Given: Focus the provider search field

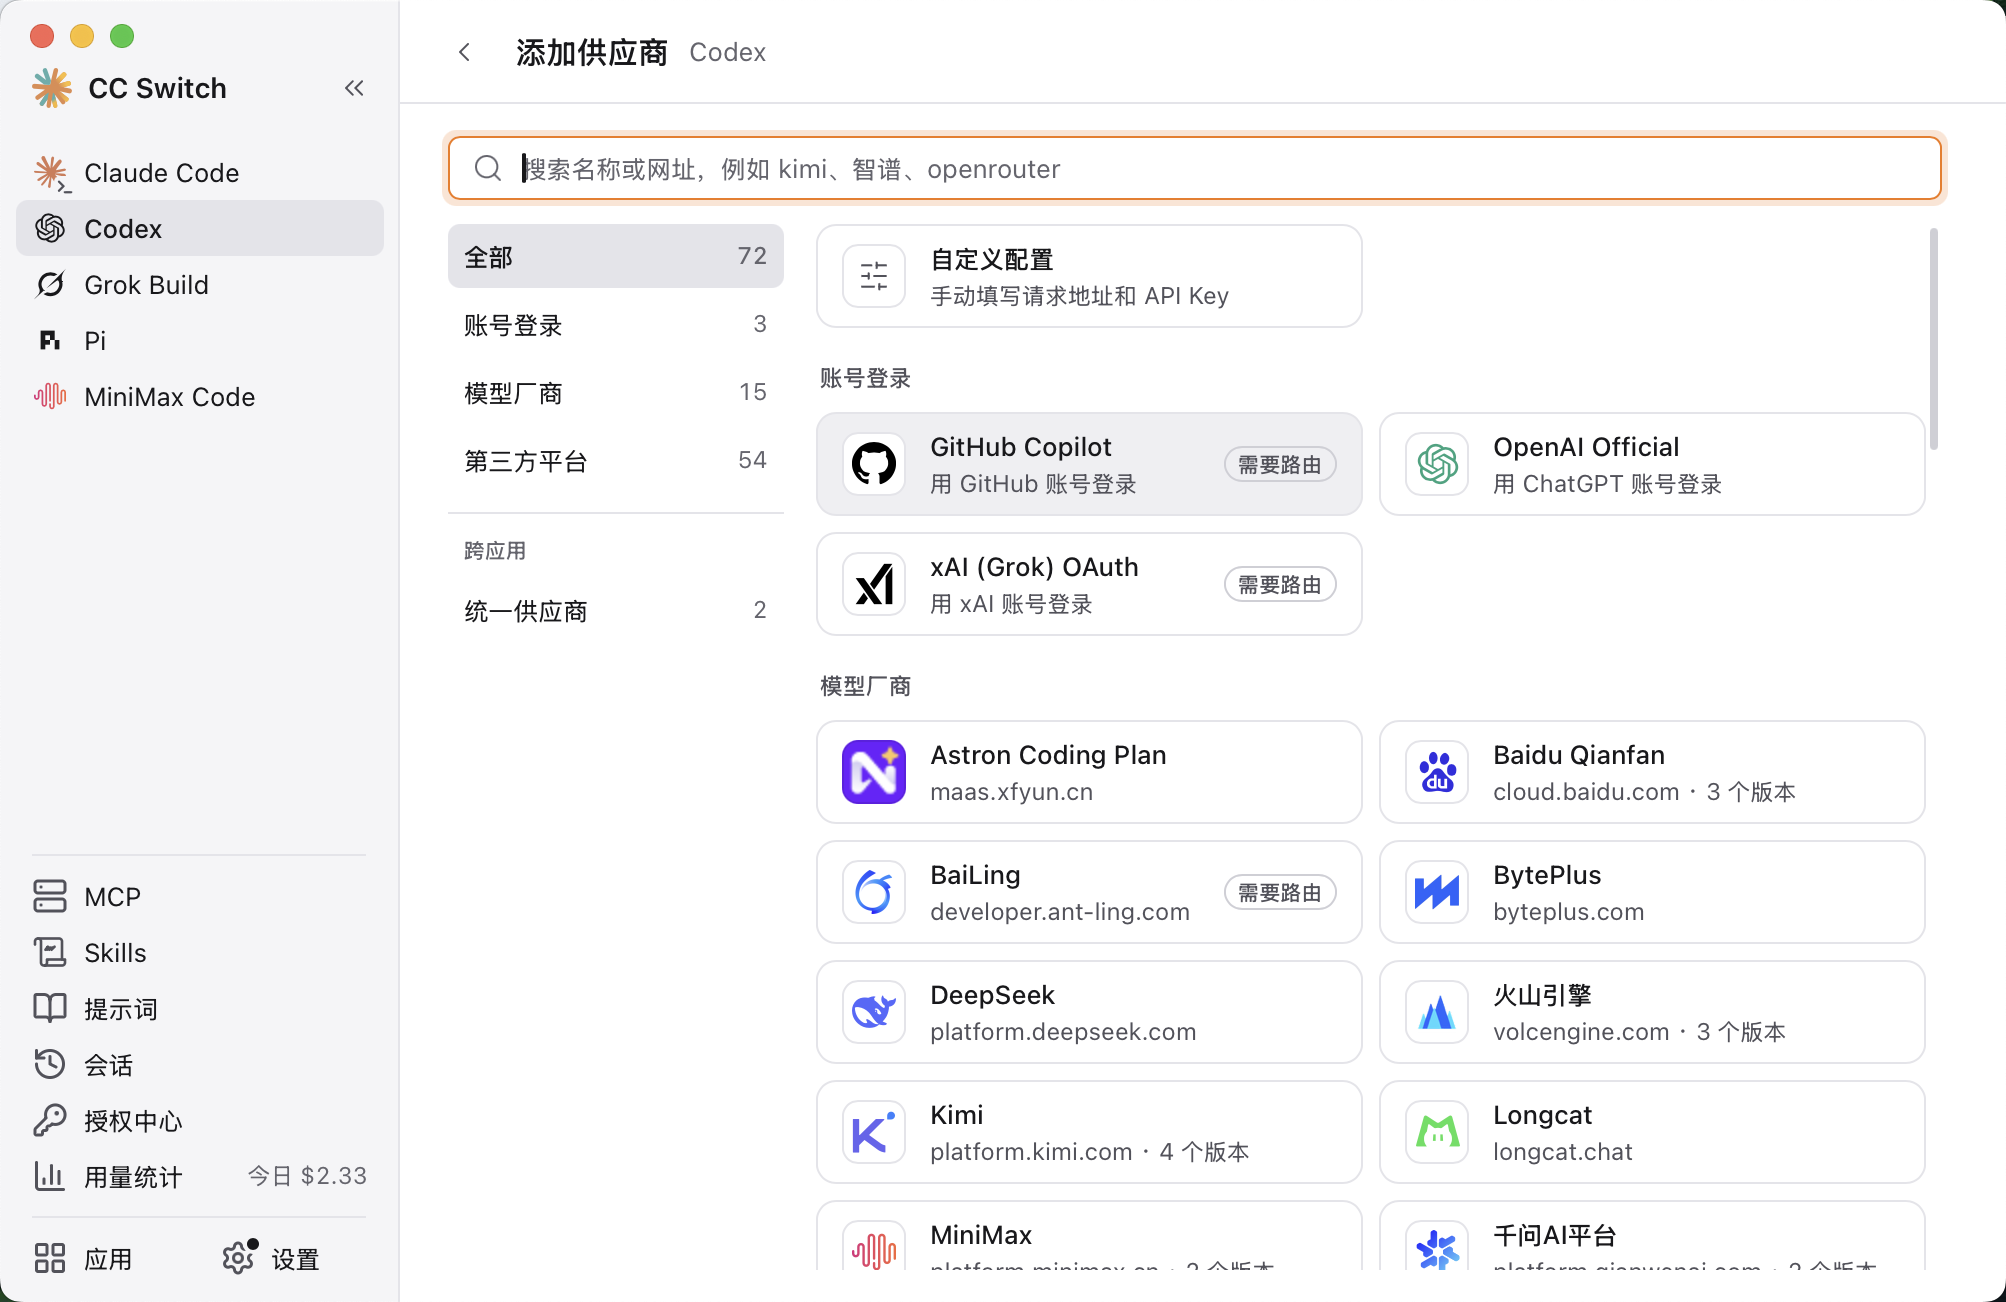Looking at the screenshot, I should [1195, 168].
